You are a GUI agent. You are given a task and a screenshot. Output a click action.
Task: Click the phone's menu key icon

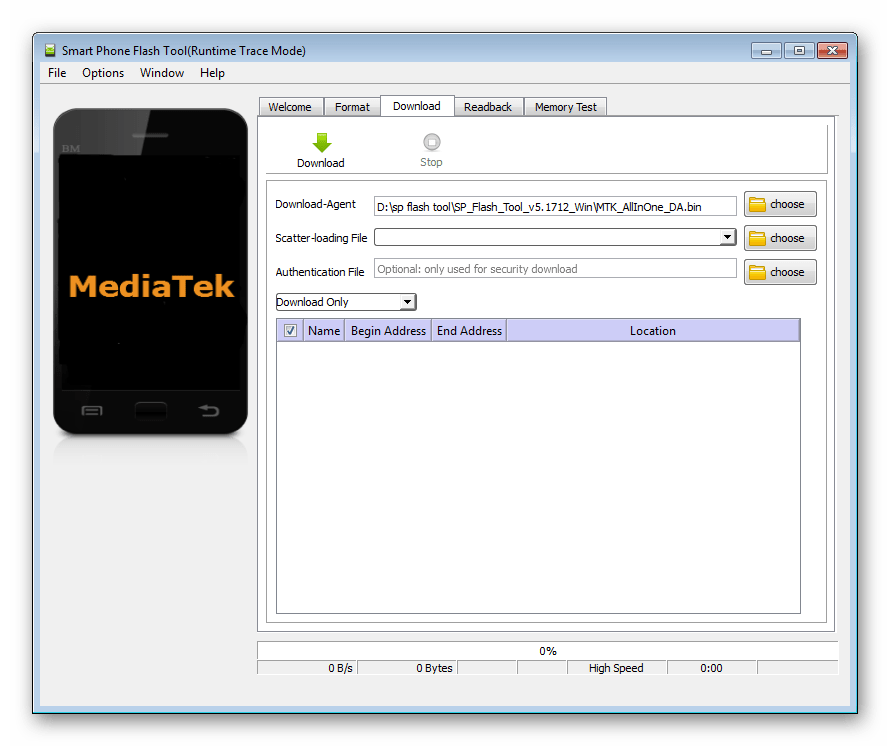92,410
